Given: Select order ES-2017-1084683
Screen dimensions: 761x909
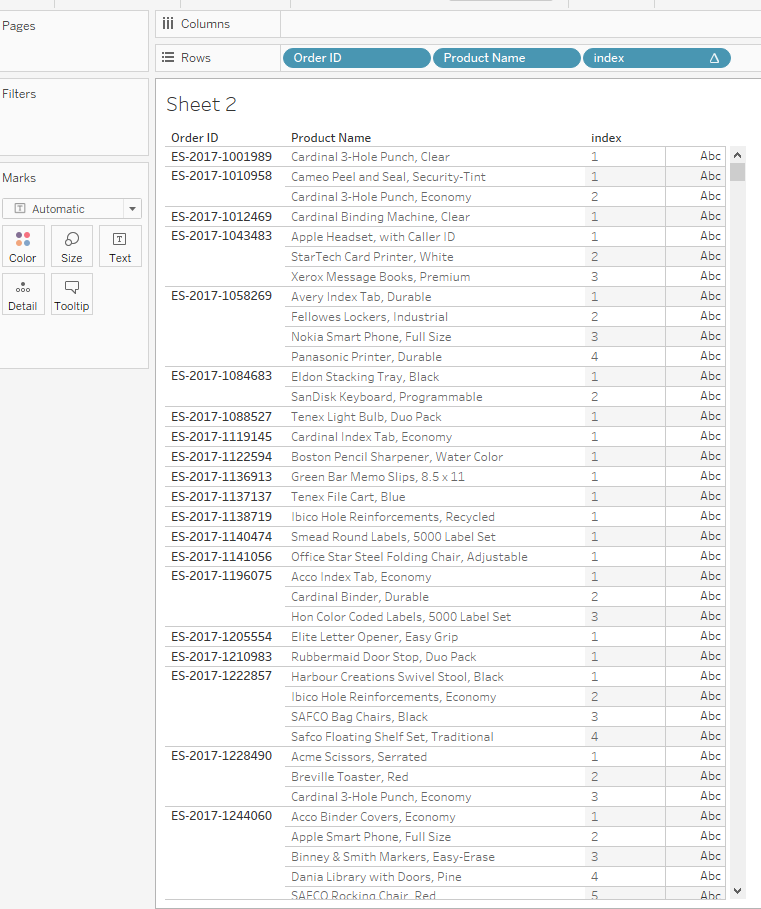Looking at the screenshot, I should [x=221, y=376].
